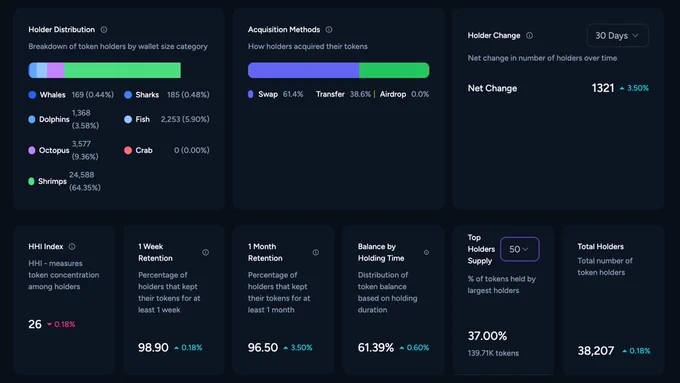
Task: Click the green Transfer segment of acquisition bar
Action: (x=394, y=70)
